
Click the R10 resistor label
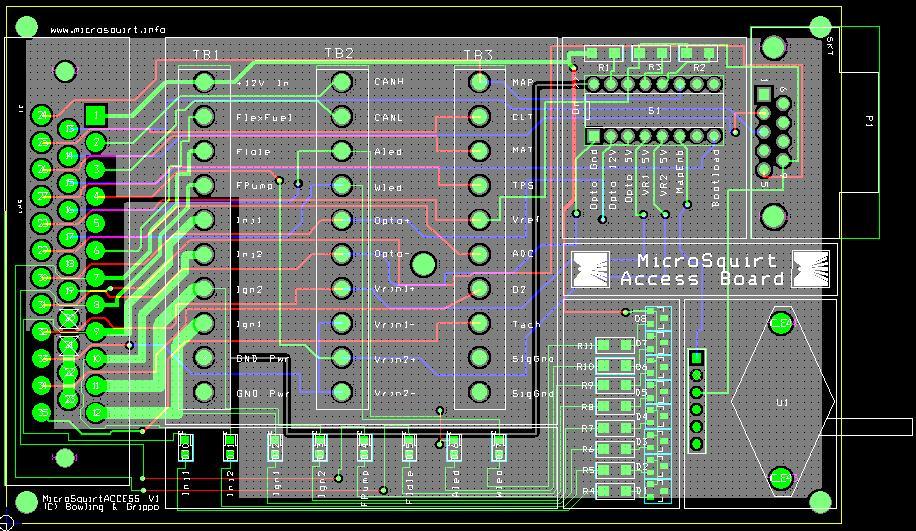point(585,366)
